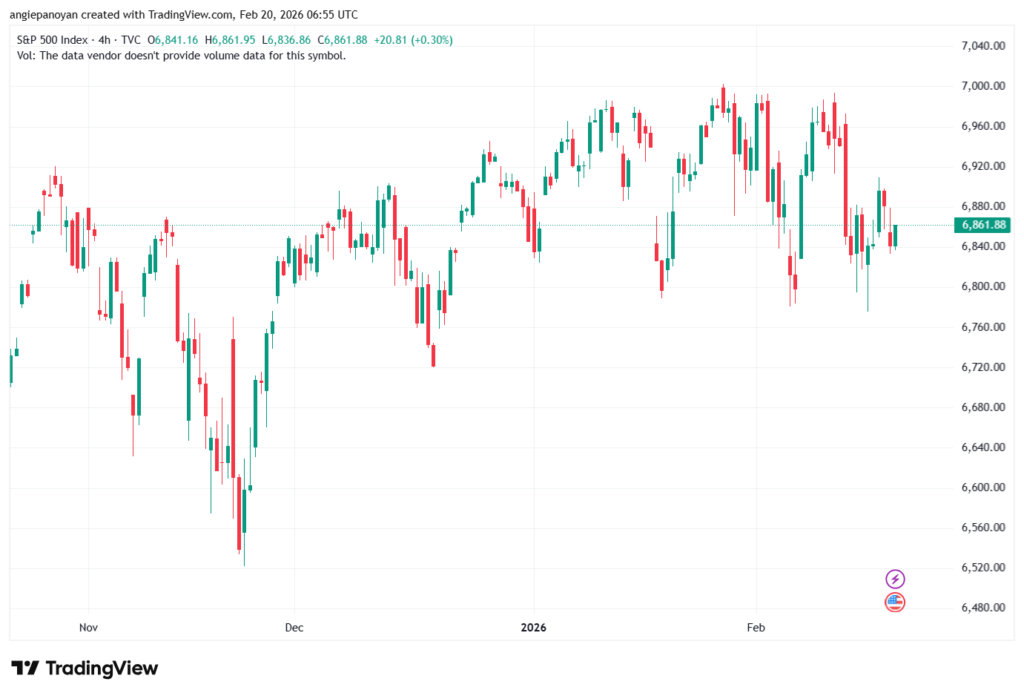Click the TradingView logo at bottom left
The image size is (1024, 696).
tap(85, 668)
